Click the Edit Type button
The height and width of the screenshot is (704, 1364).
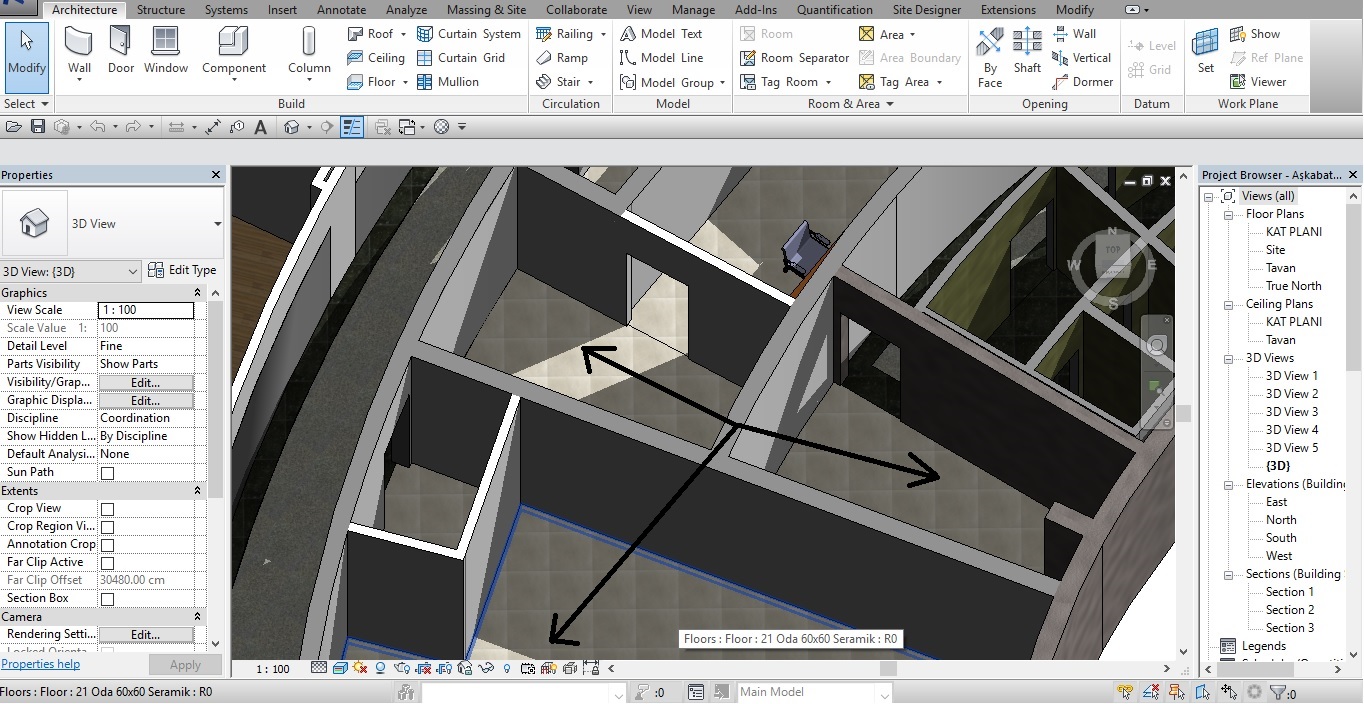pos(182,270)
